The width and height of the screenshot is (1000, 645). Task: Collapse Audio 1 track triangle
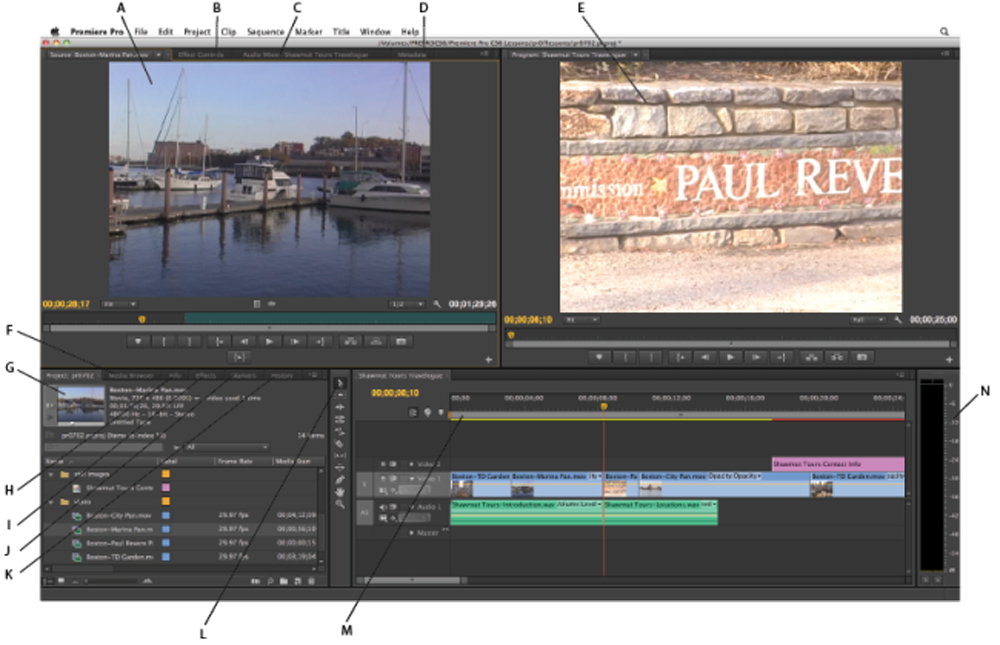coord(411,507)
